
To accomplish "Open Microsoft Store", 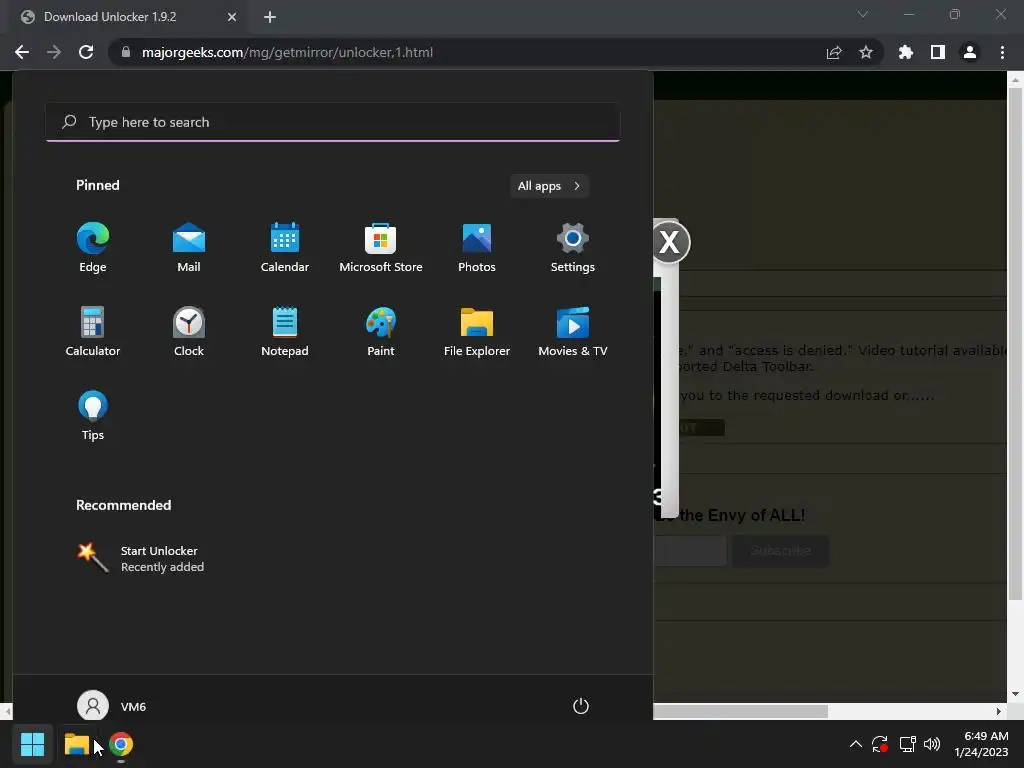I will tap(381, 248).
